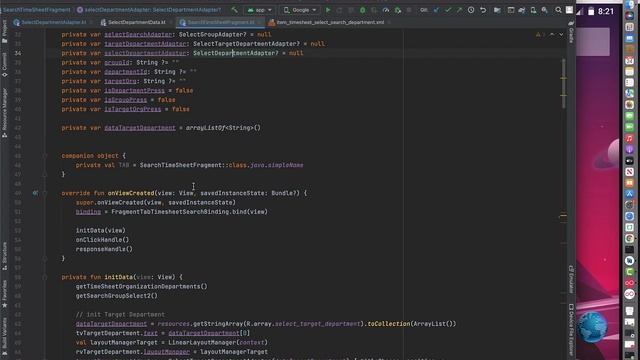640x360 pixels.
Task: Open the Device File Explorer panel
Action: (571, 330)
